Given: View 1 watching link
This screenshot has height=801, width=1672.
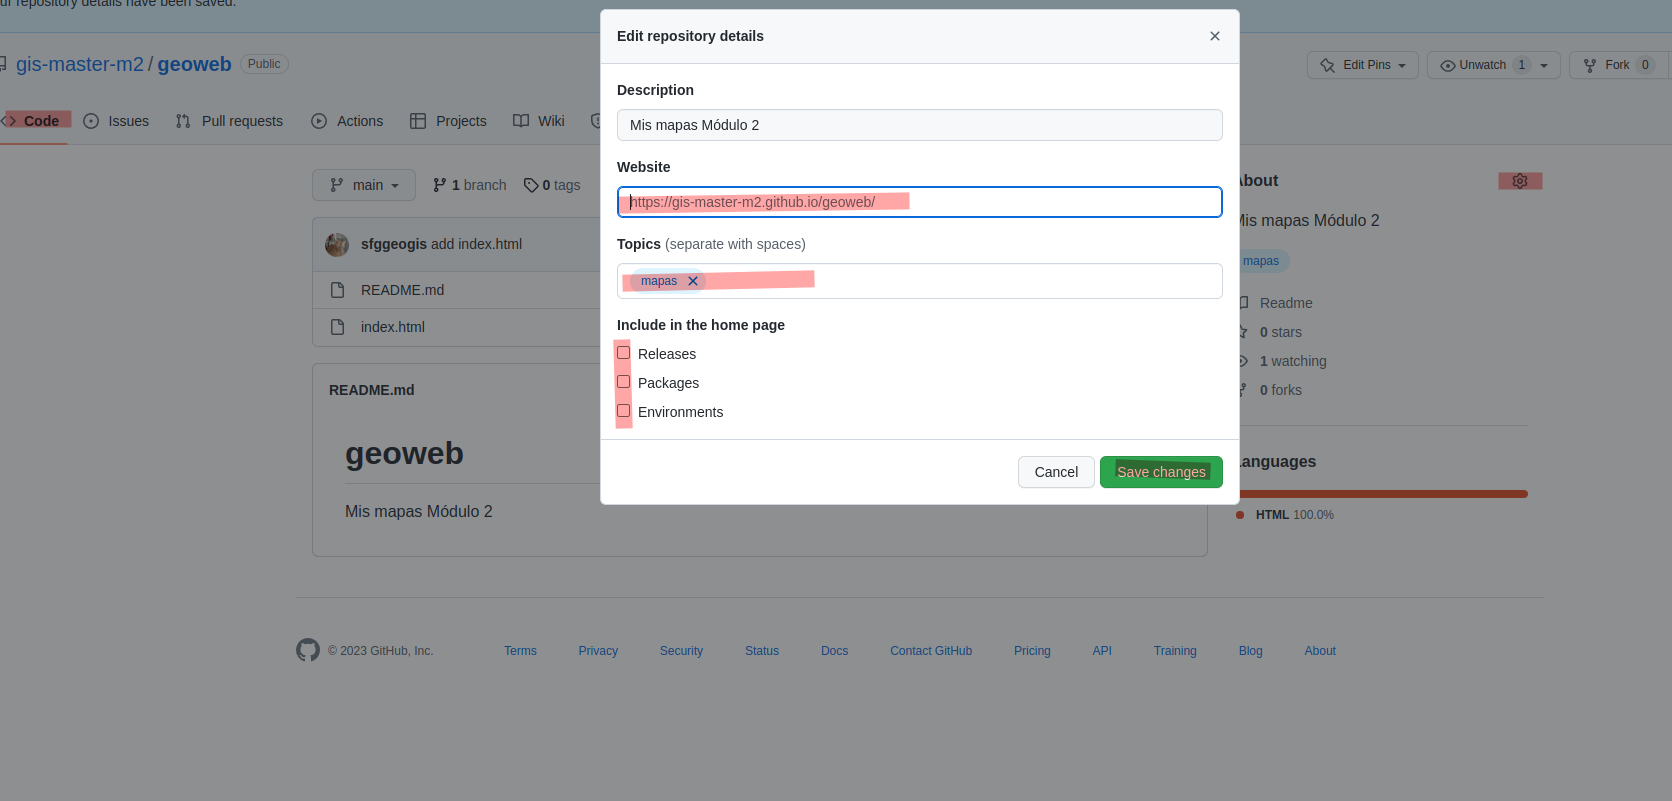Looking at the screenshot, I should coord(1292,361).
